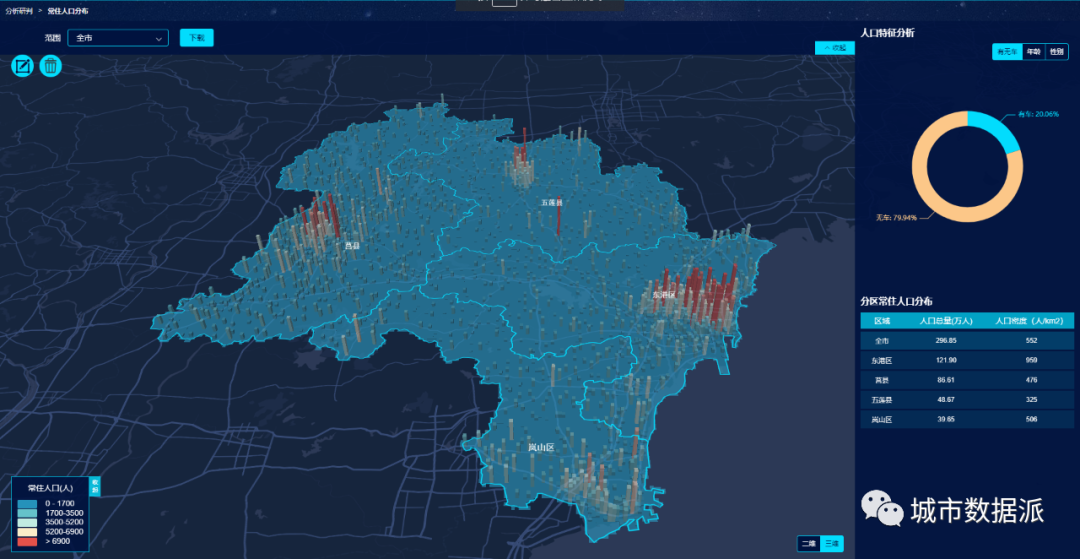Switch map to 三维 mode

832,544
